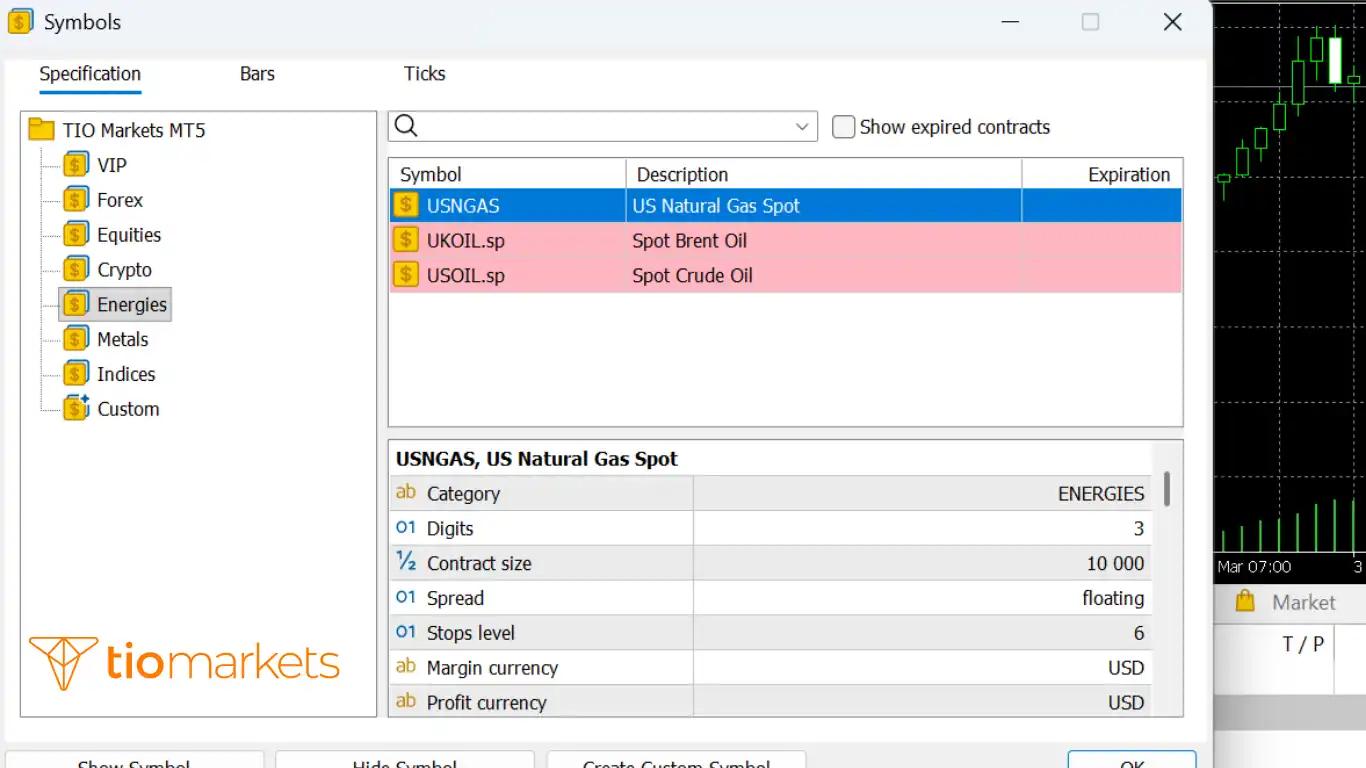Confirm with the OK button
Screen dimensions: 1366x768
point(1132,761)
